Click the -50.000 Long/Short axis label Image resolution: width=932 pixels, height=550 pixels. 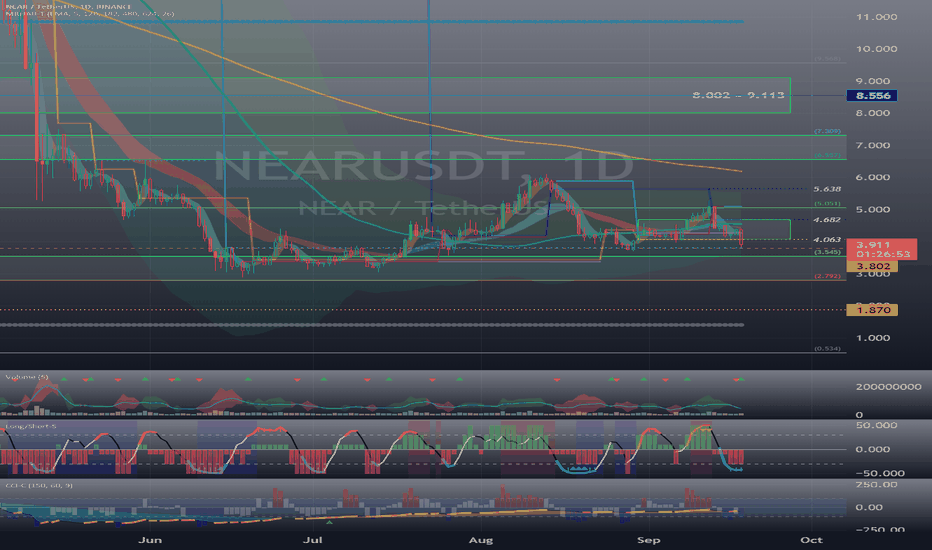click(880, 473)
